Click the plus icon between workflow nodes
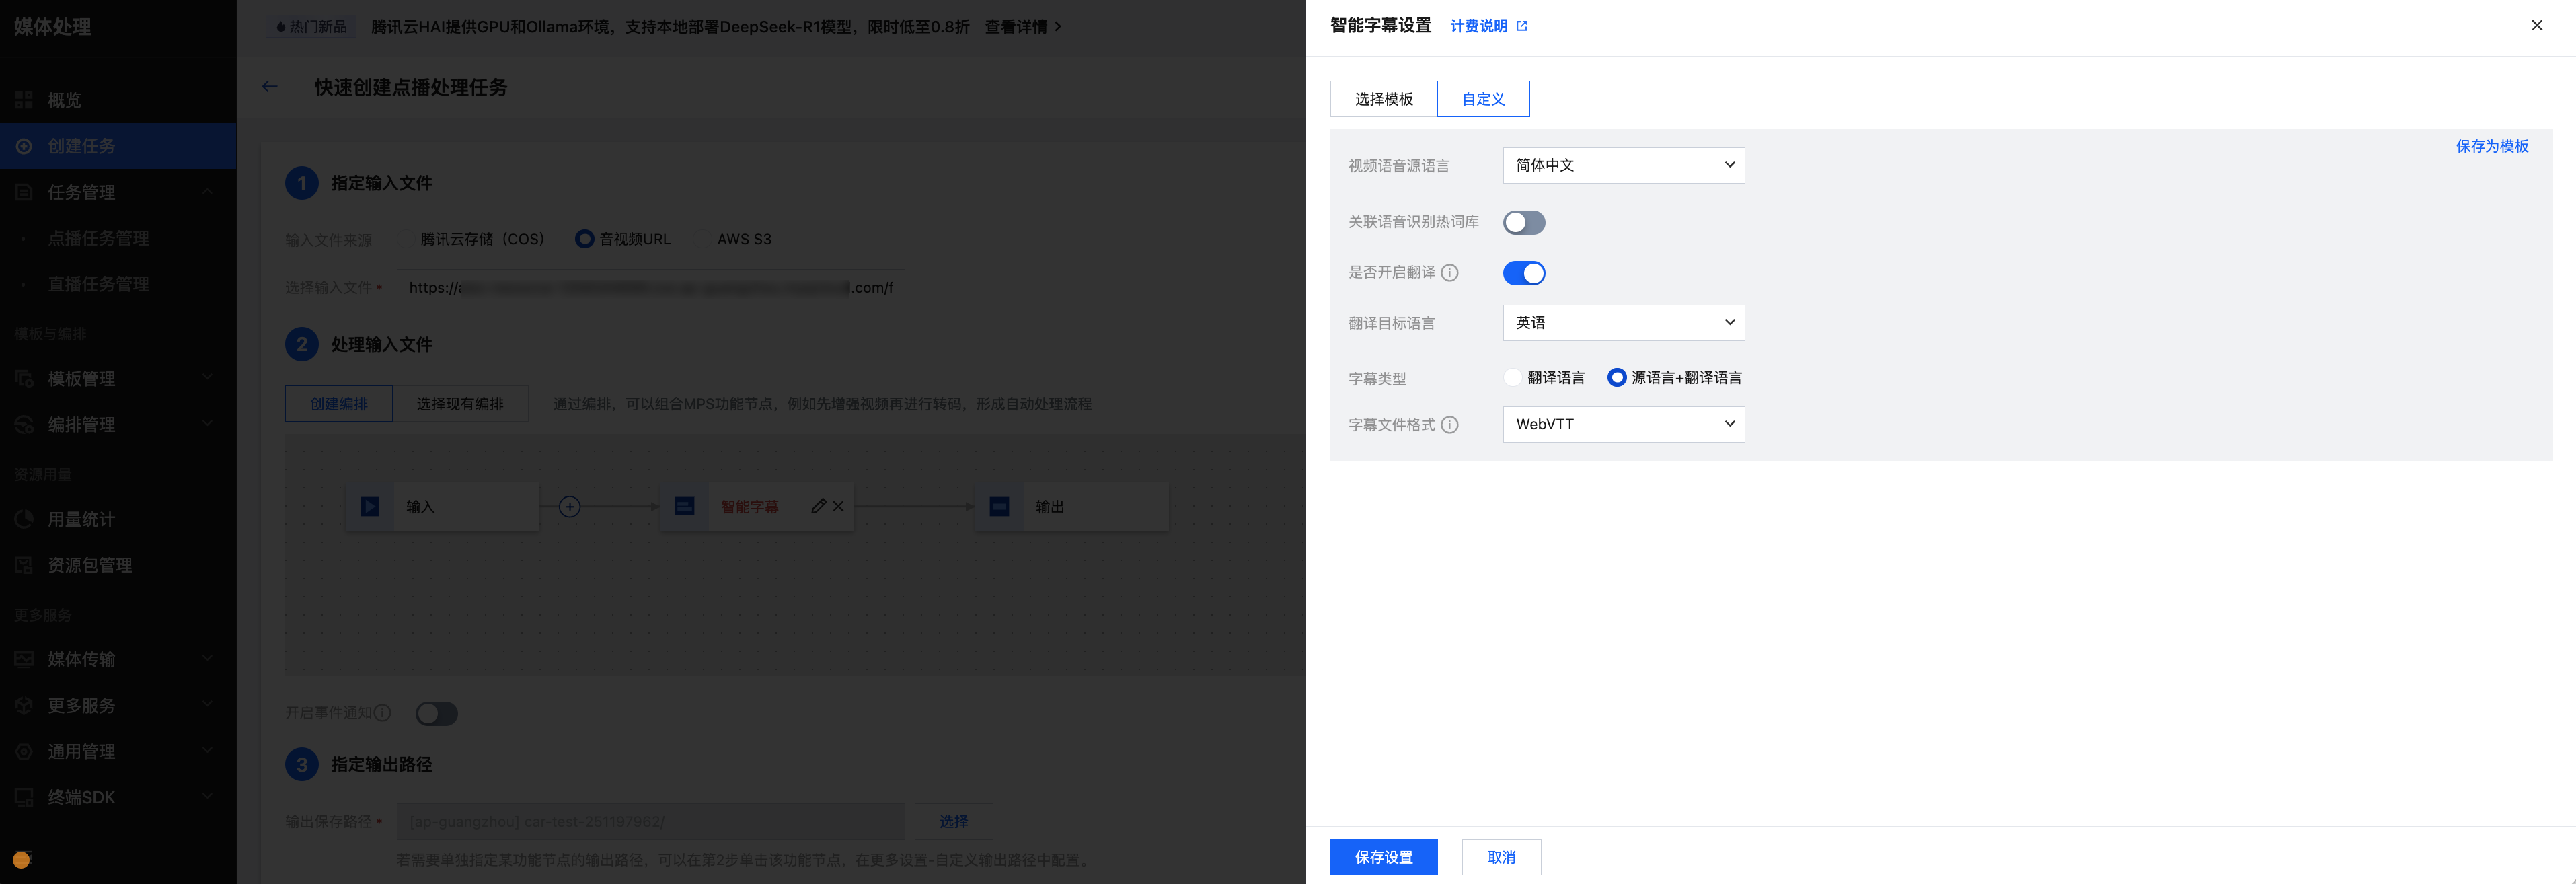Viewport: 2576px width, 884px height. (x=569, y=507)
